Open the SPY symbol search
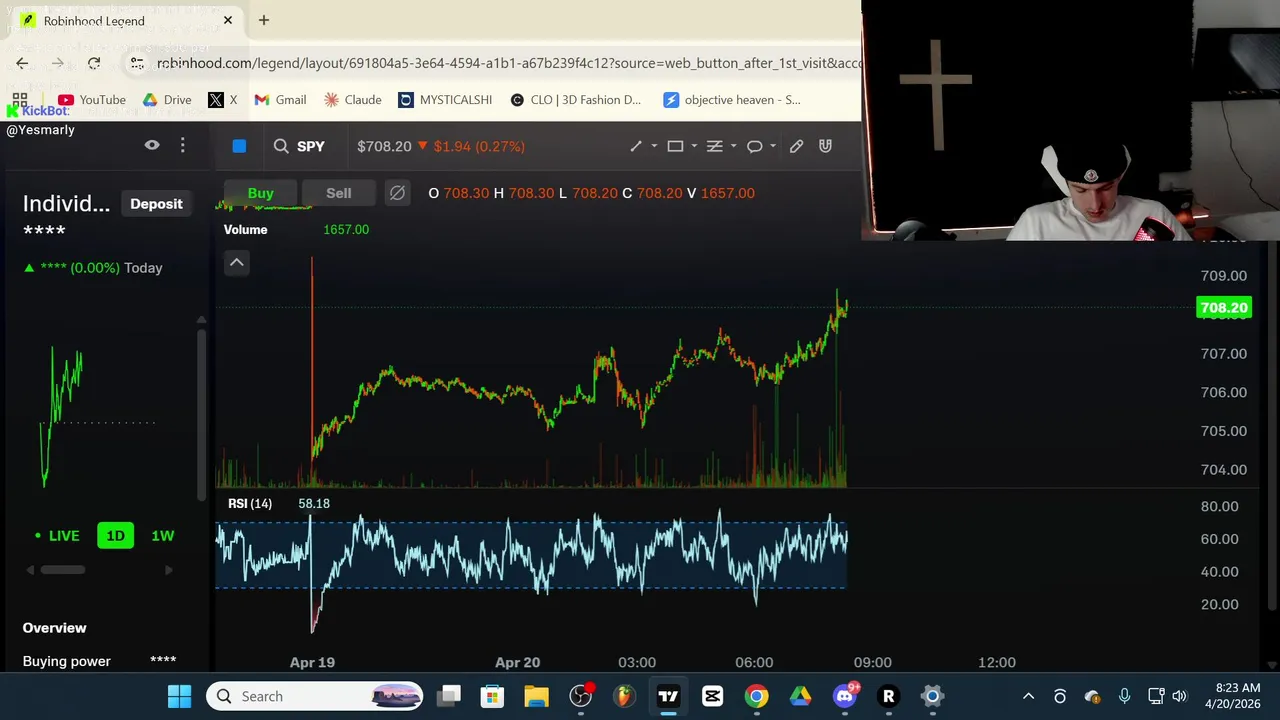 coord(300,146)
